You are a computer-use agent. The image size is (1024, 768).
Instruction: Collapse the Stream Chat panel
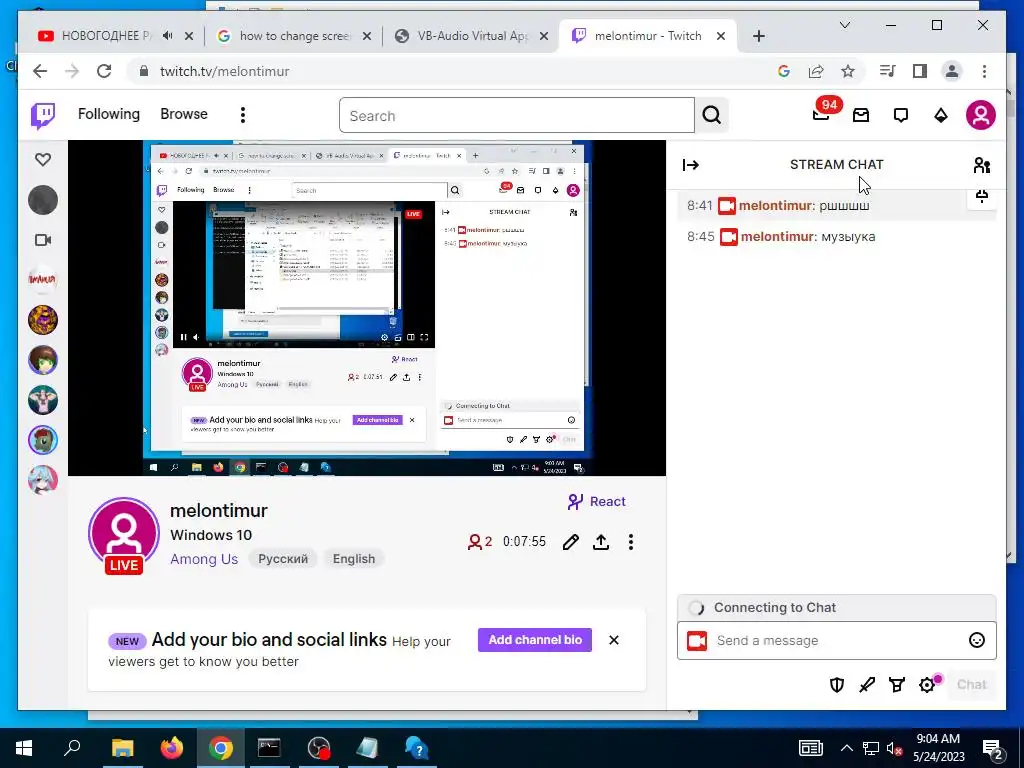click(690, 165)
